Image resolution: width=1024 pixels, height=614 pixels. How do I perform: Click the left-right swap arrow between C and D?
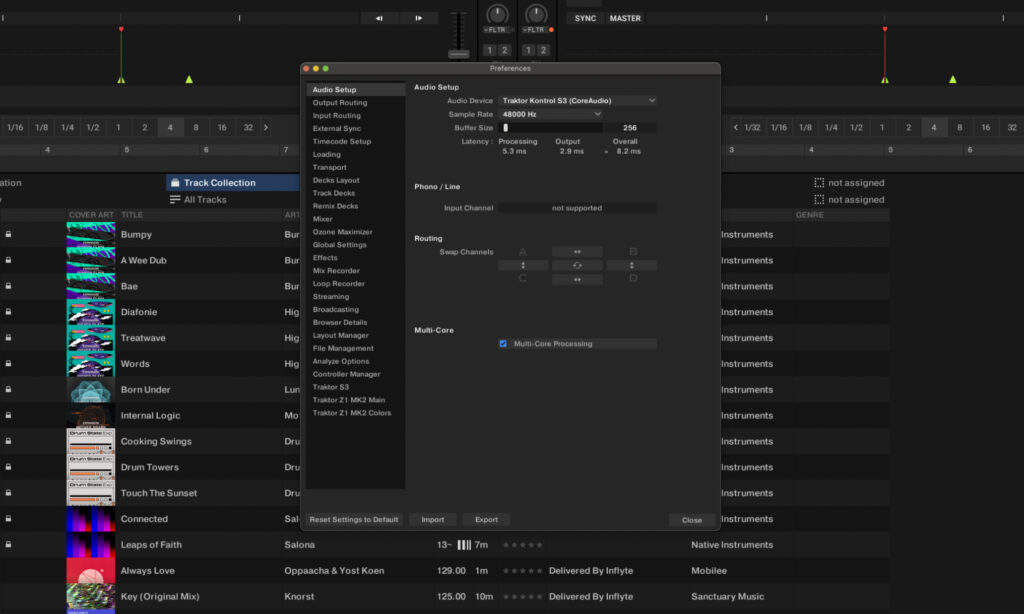point(577,280)
